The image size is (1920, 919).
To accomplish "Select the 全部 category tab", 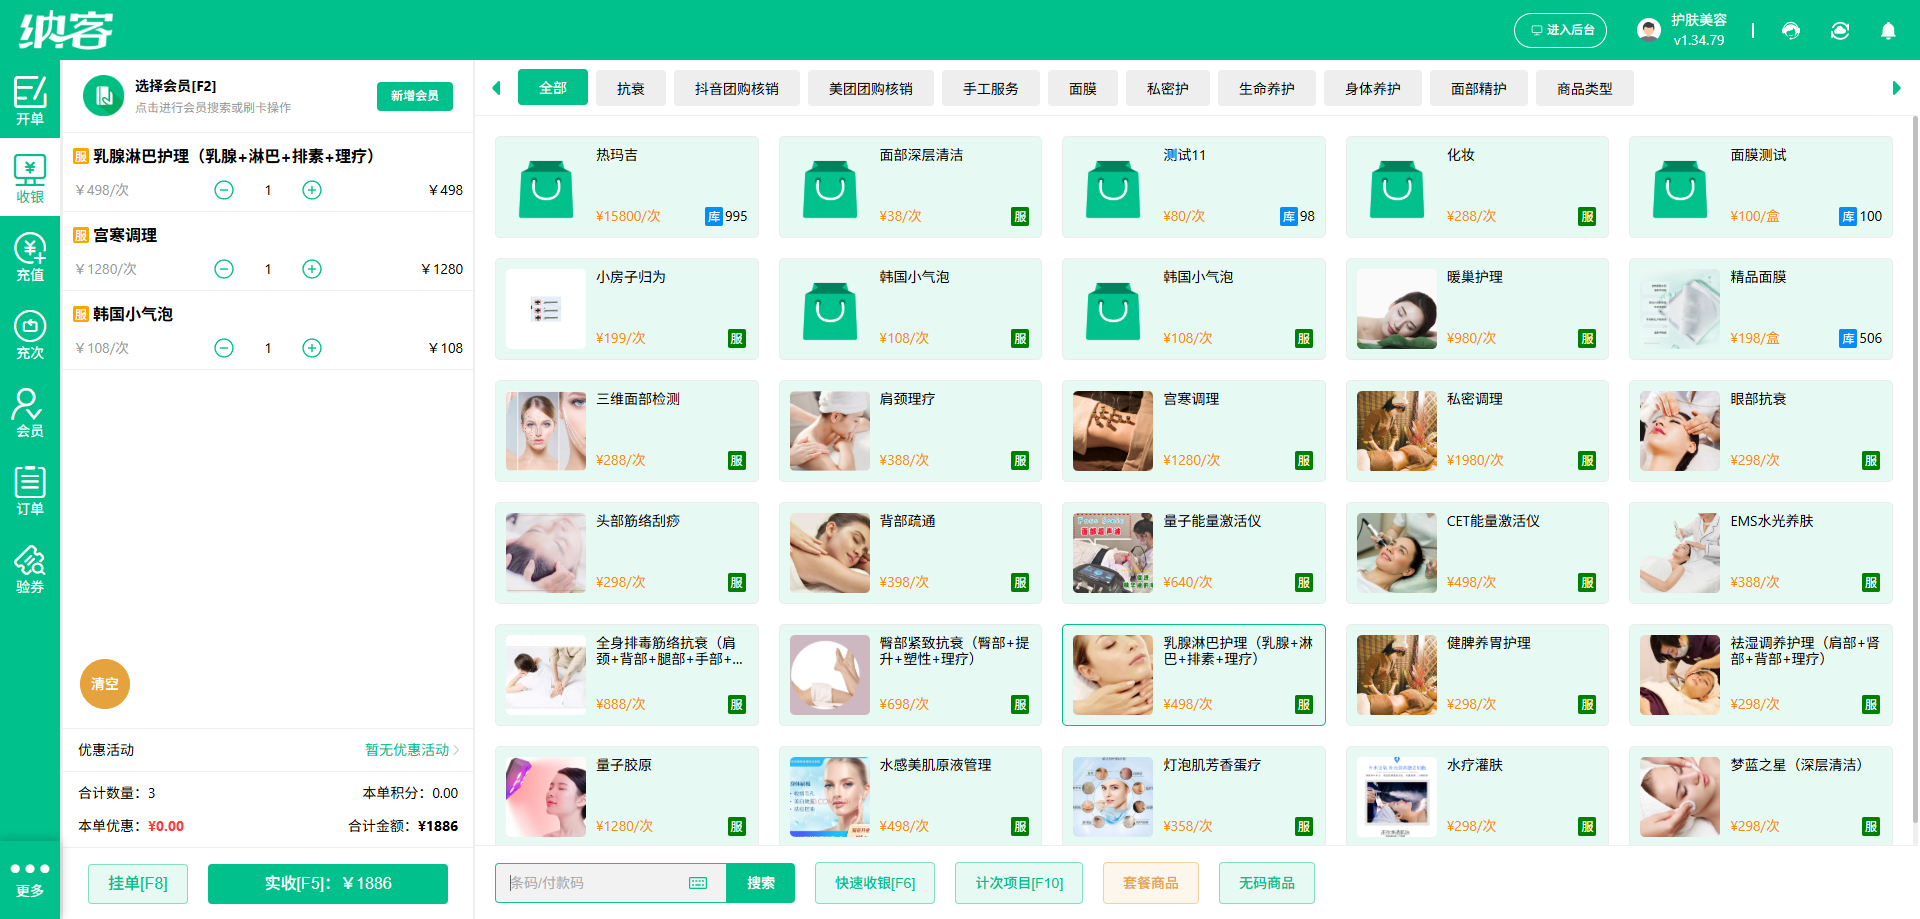I will point(553,88).
